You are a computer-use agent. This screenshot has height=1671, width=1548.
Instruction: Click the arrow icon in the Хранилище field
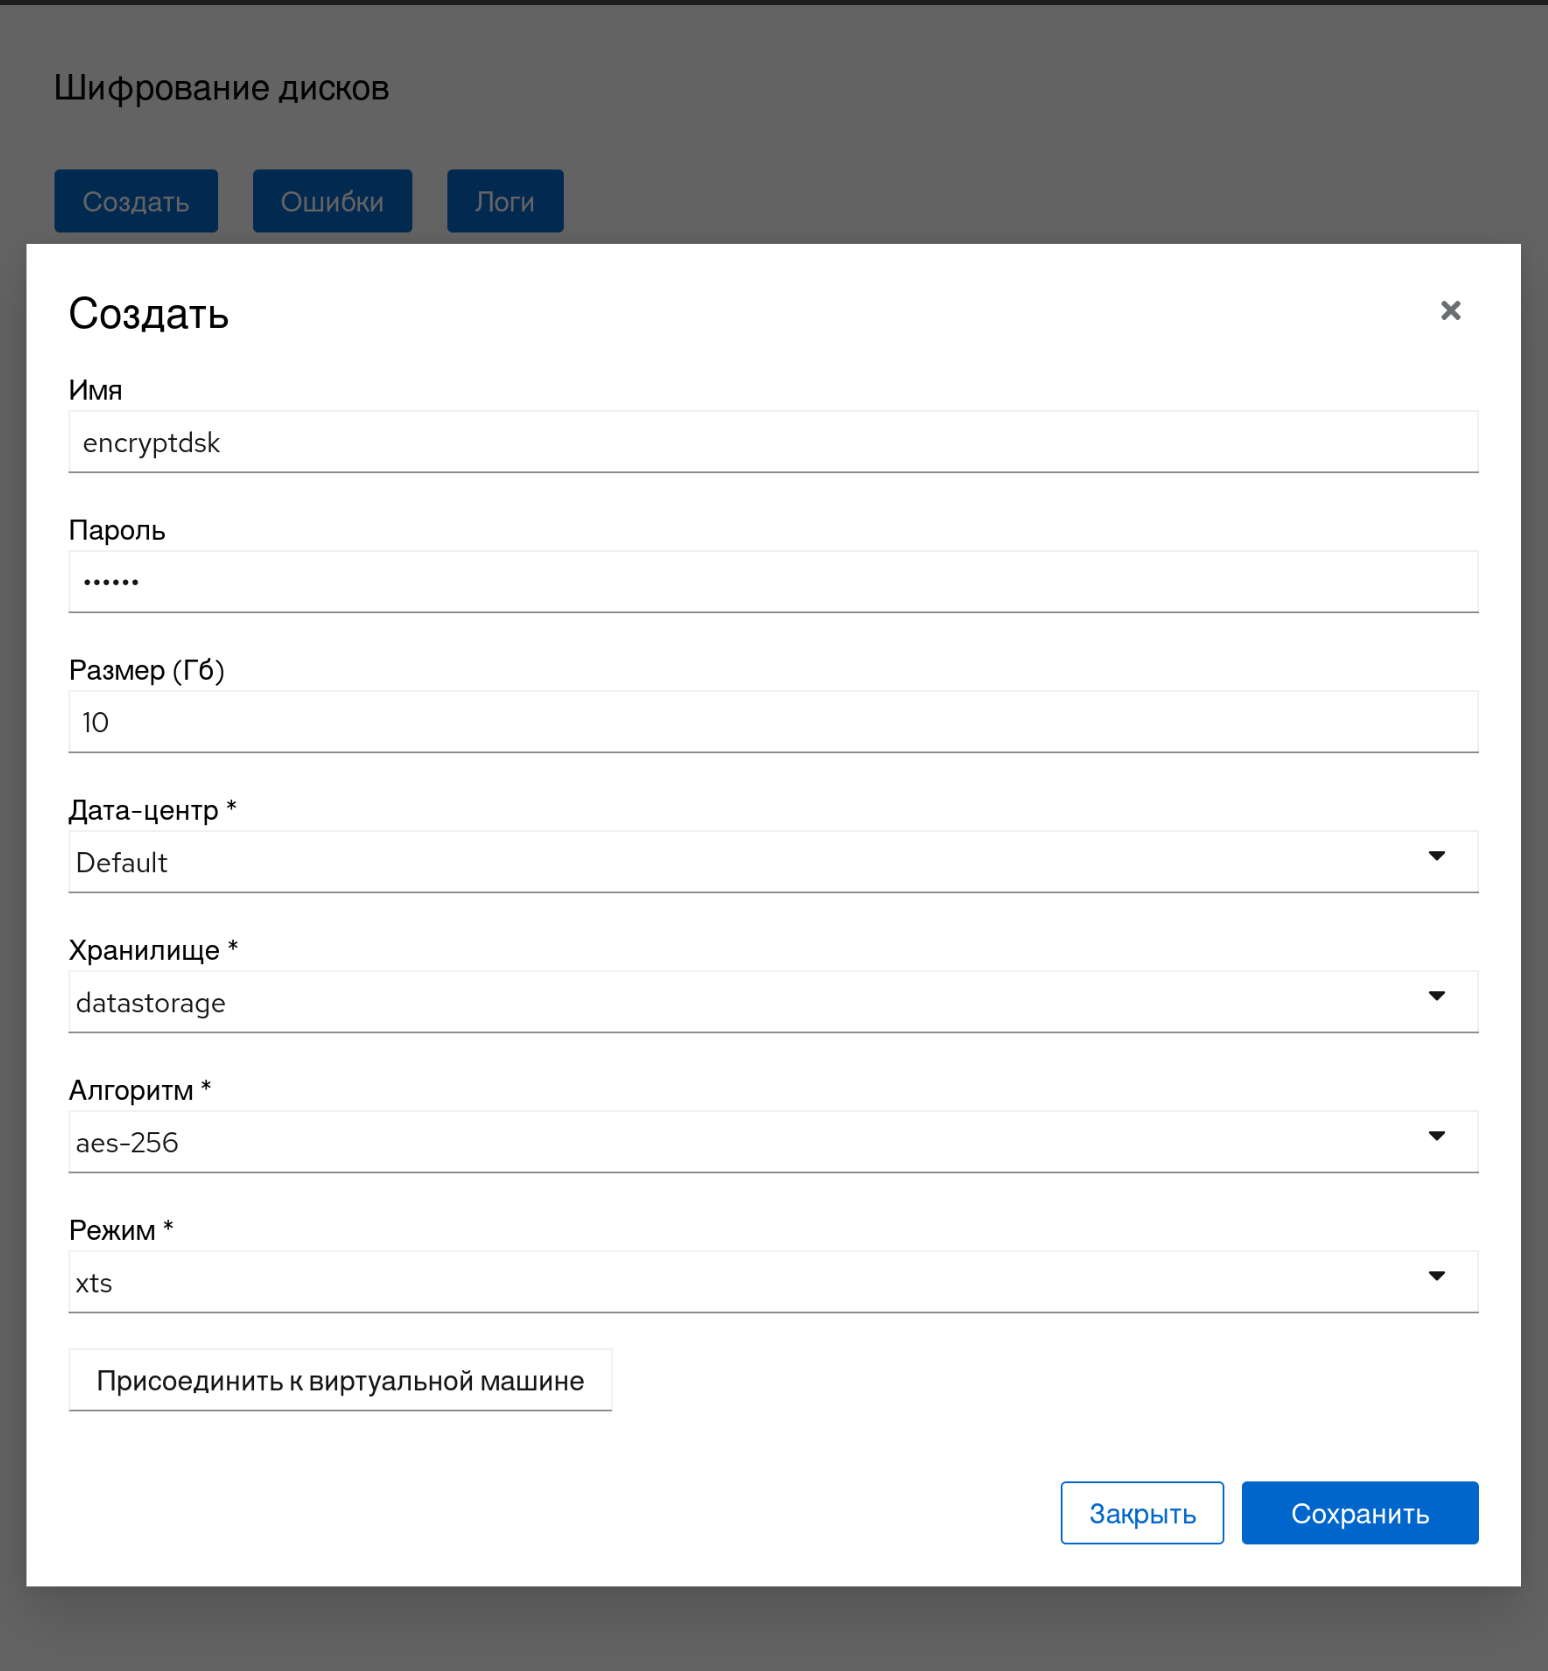[1436, 996]
